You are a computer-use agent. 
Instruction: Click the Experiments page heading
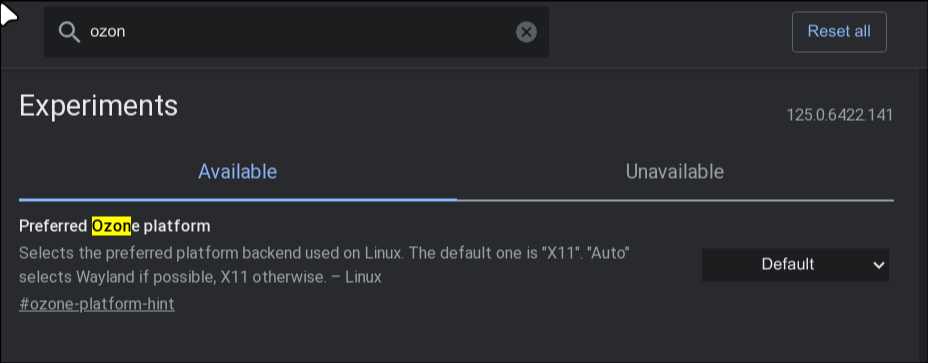point(98,106)
